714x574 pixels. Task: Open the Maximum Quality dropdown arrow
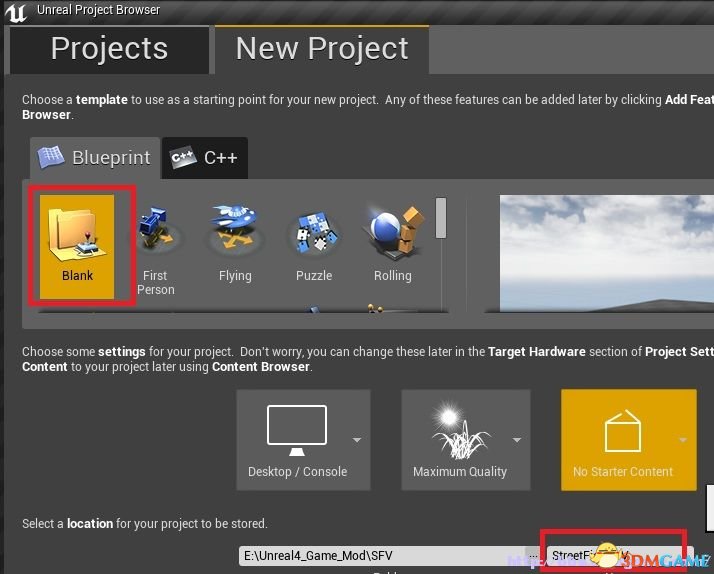(x=517, y=440)
